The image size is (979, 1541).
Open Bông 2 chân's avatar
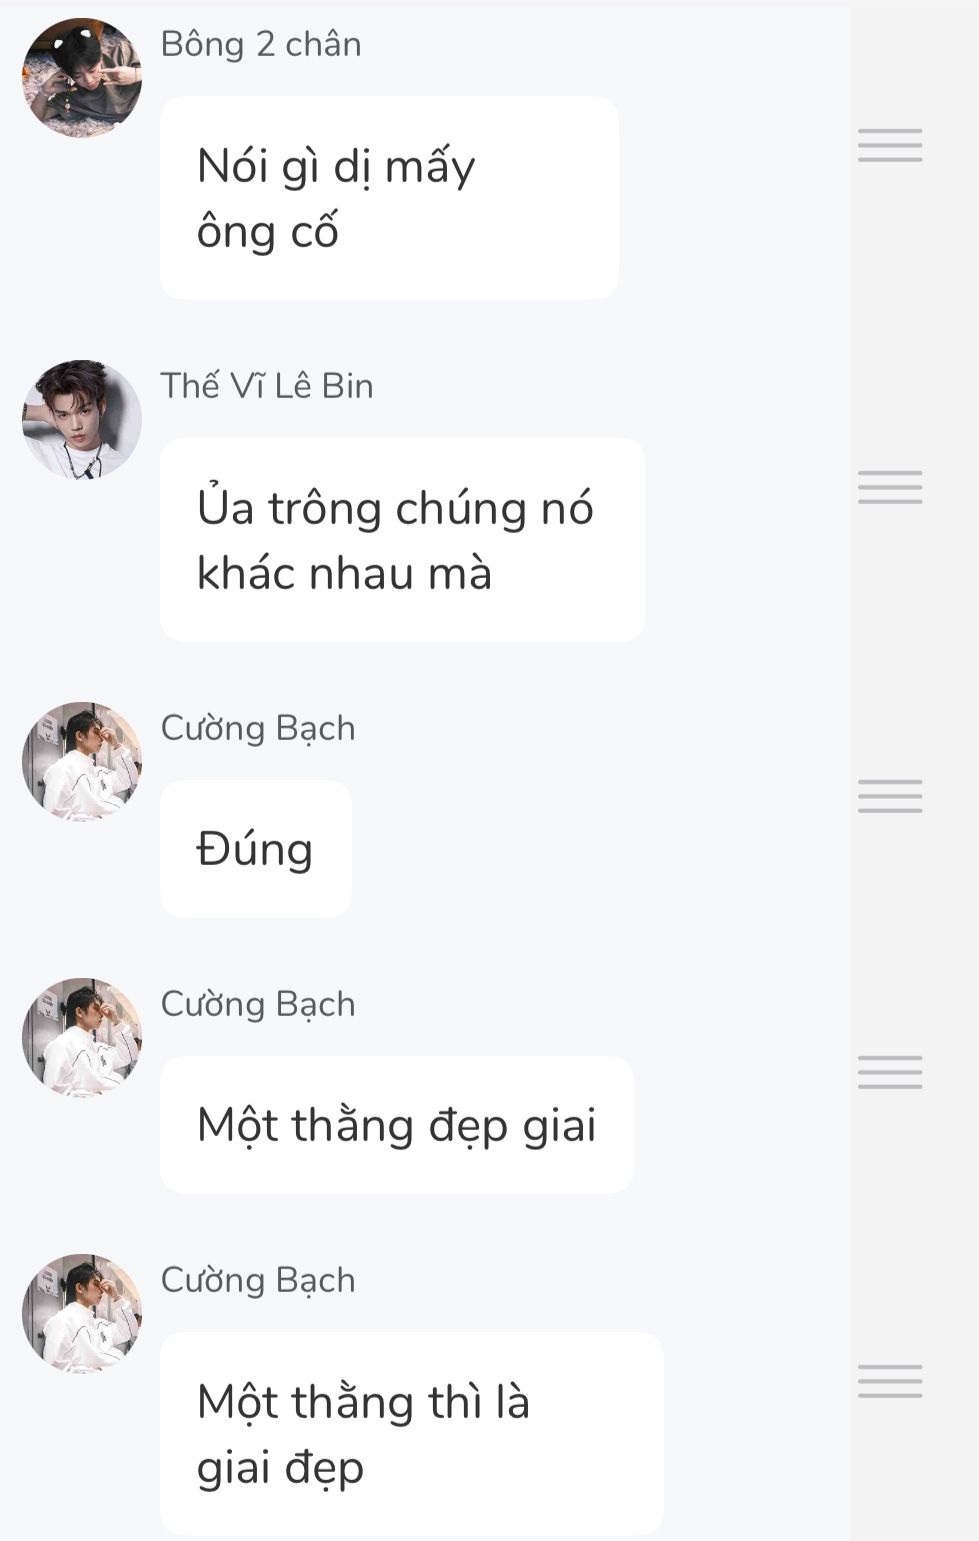(82, 77)
